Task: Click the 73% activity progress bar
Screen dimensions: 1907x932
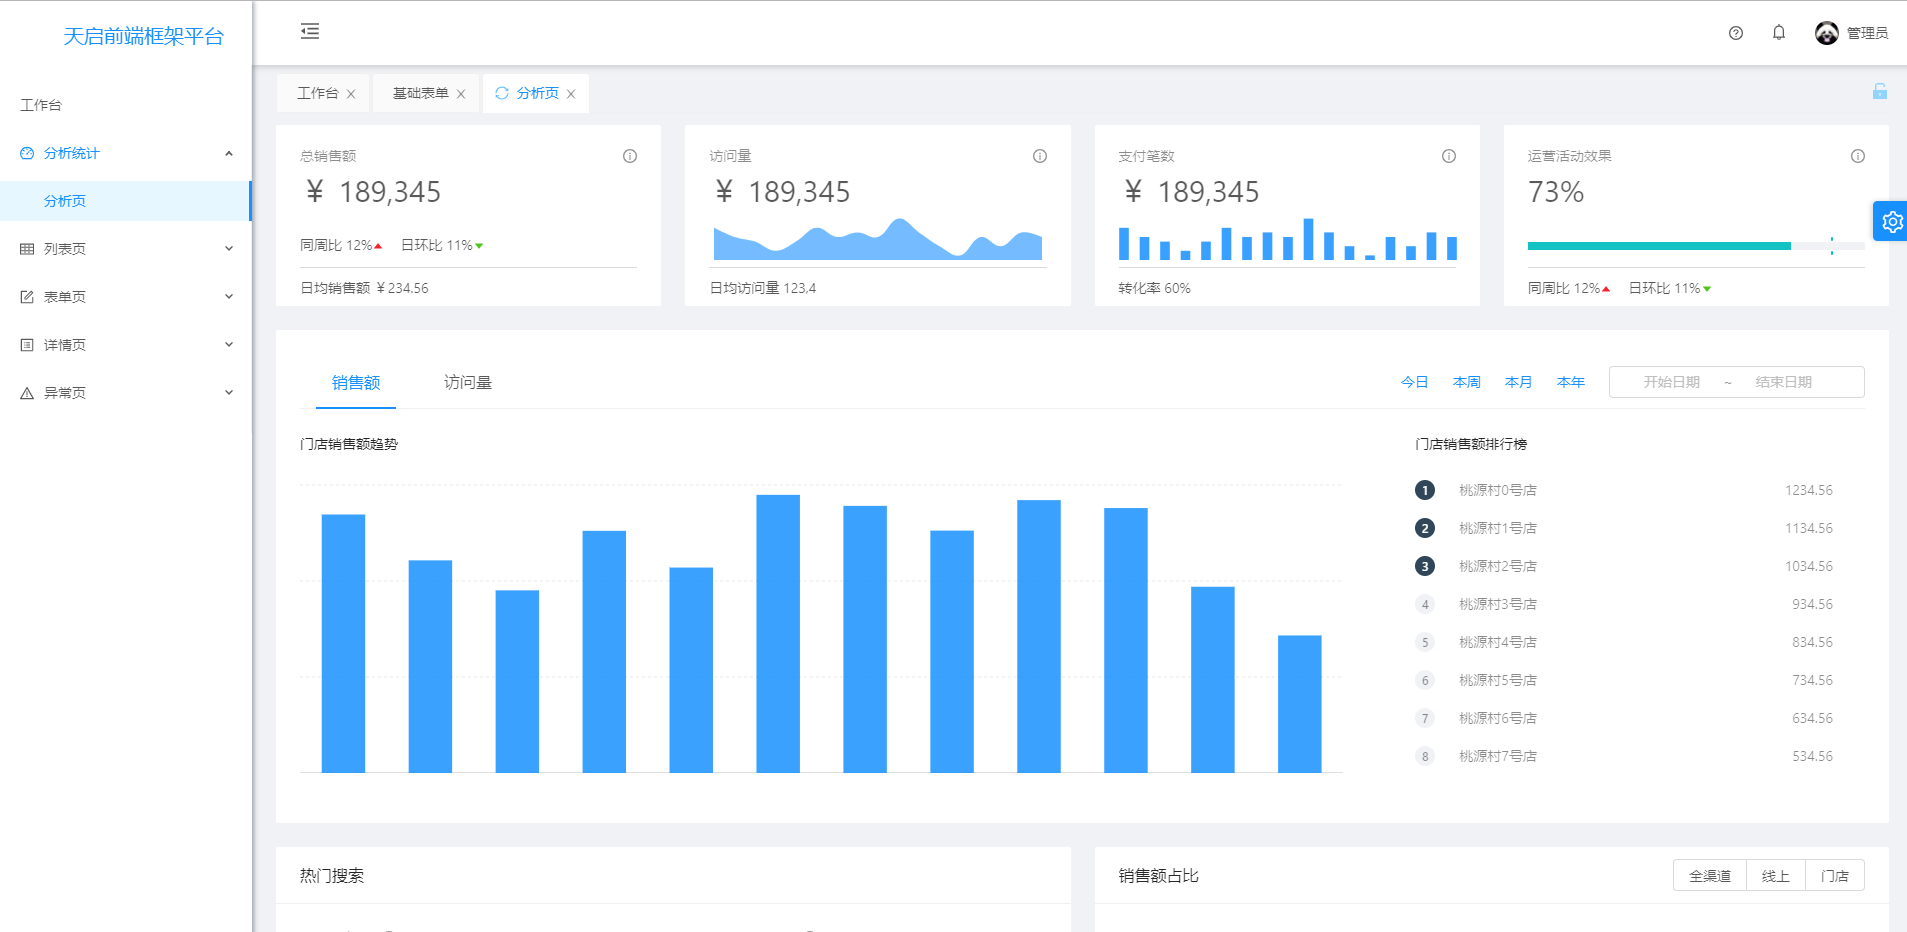Action: click(1696, 246)
